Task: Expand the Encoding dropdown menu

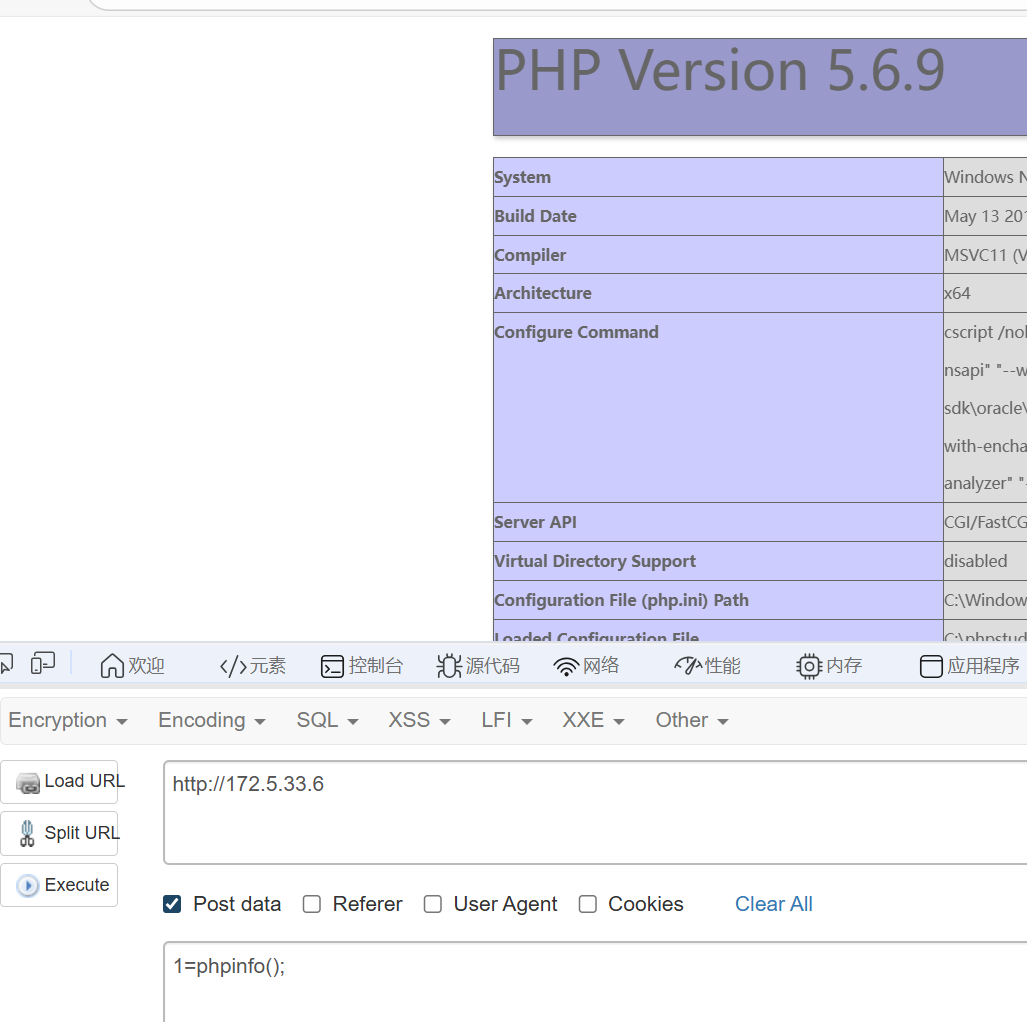Action: [212, 720]
